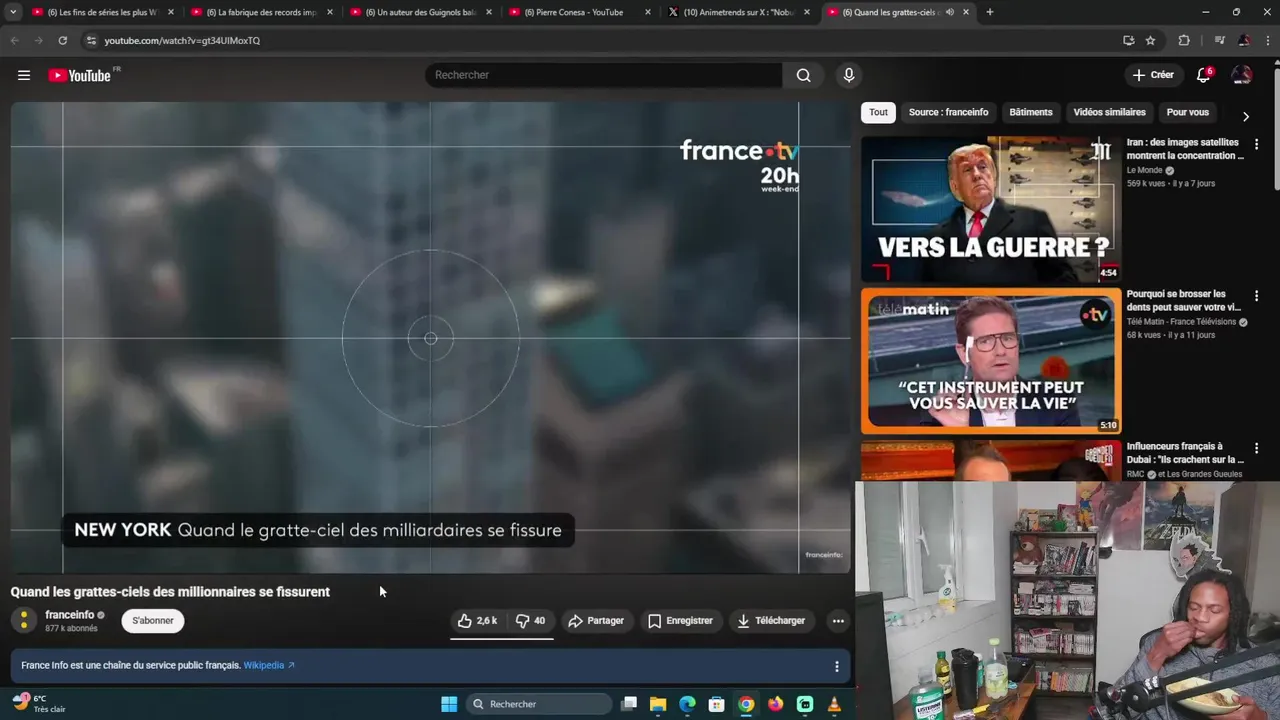Image resolution: width=1280 pixels, height=720 pixels.
Task: Mute the playing tab via speaker icon
Action: pyautogui.click(x=949, y=12)
